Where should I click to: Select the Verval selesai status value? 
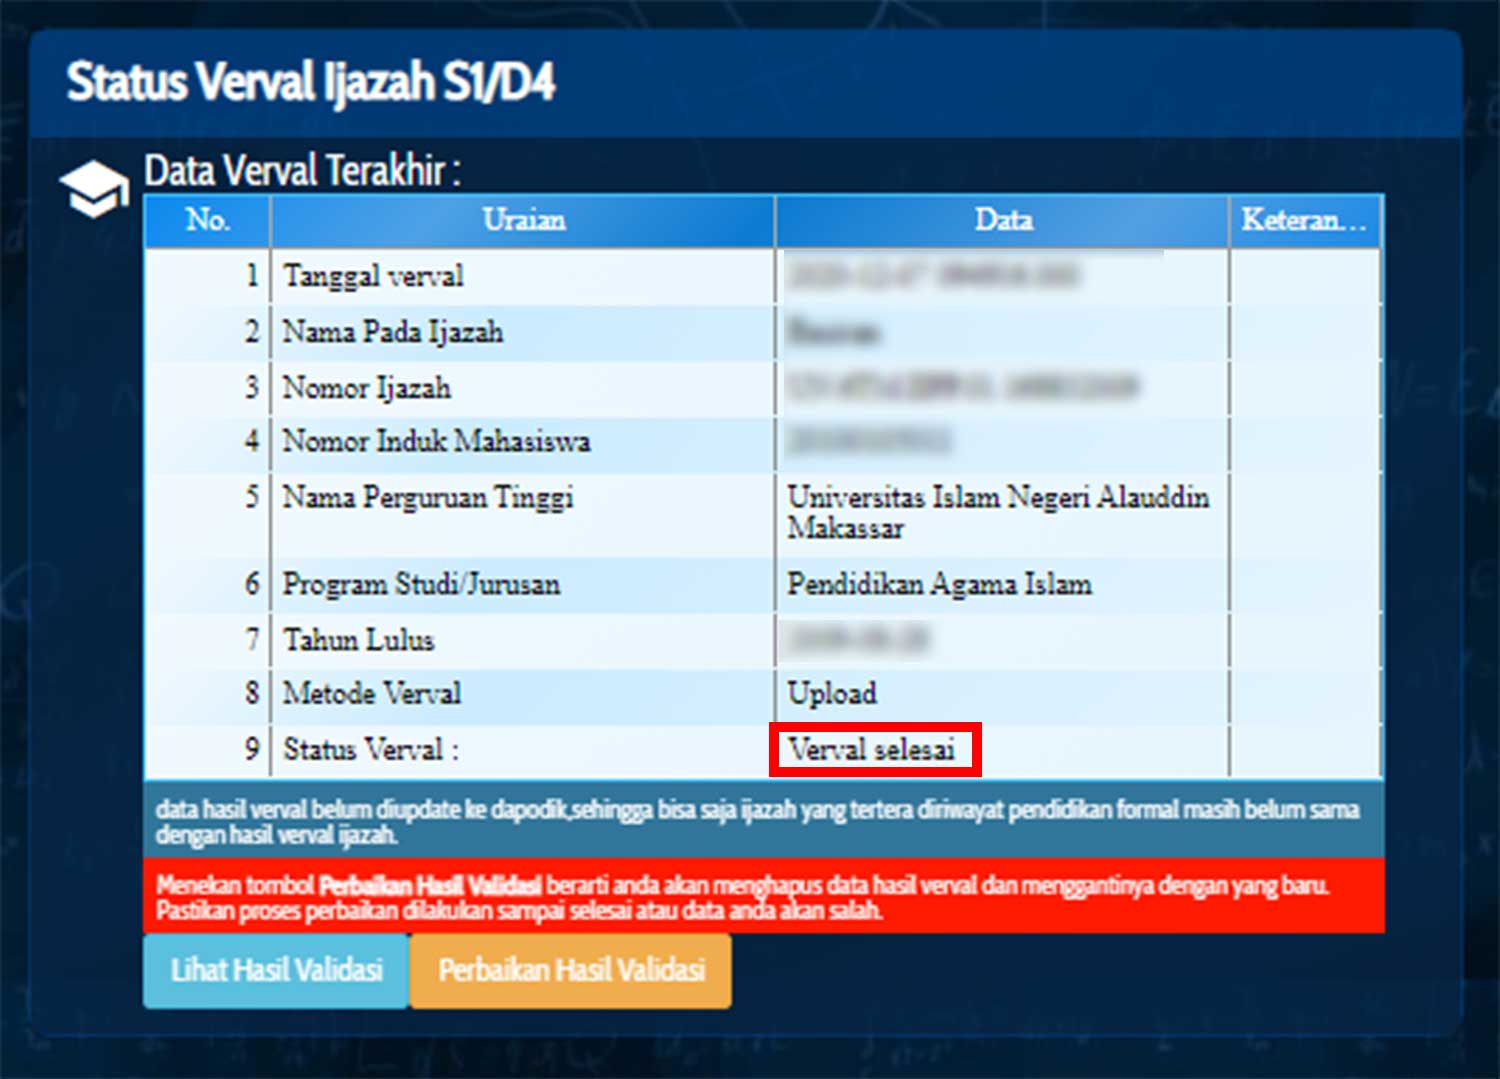pyautogui.click(x=872, y=749)
